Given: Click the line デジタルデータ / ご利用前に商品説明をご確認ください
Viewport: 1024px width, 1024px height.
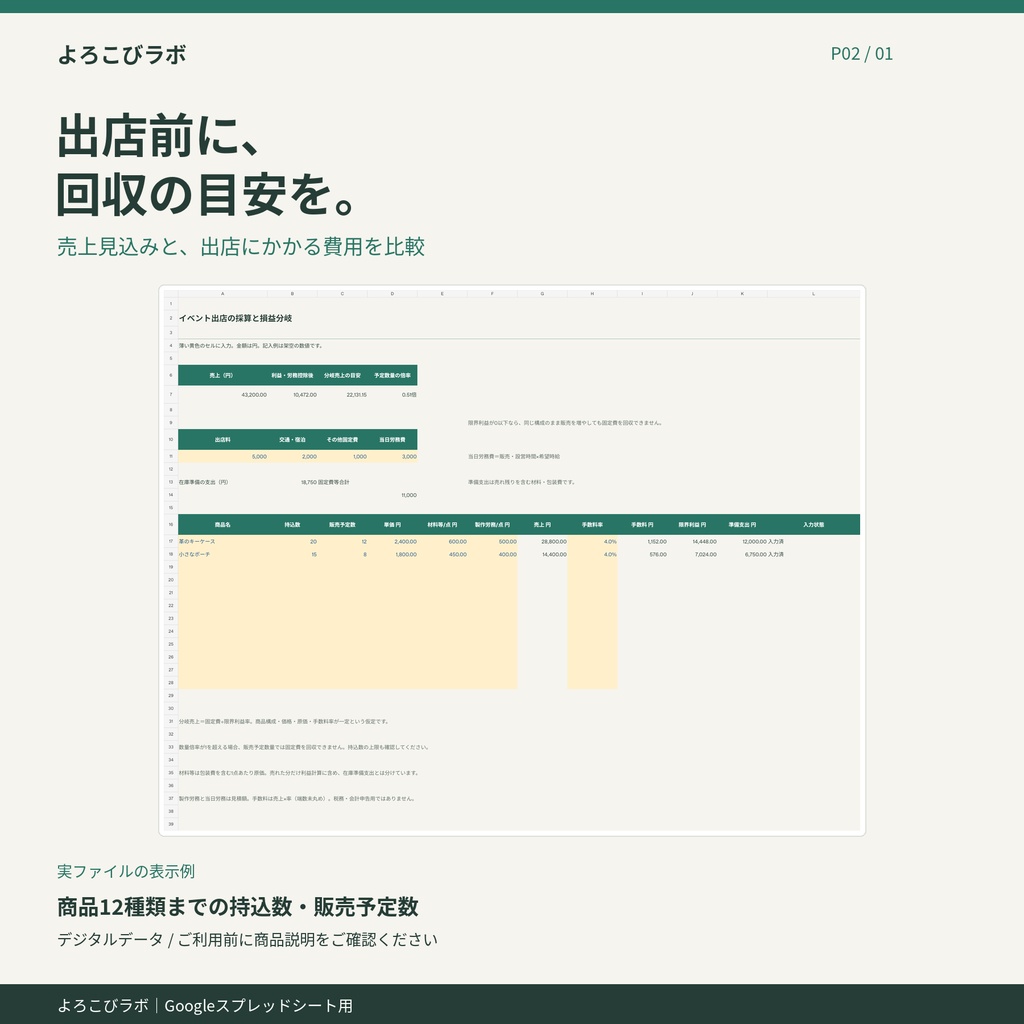Looking at the screenshot, I should tap(248, 940).
